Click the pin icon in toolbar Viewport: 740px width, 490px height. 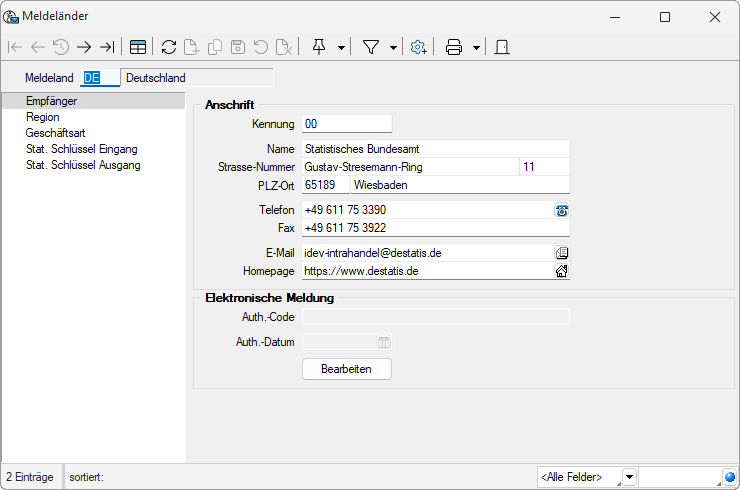(320, 47)
